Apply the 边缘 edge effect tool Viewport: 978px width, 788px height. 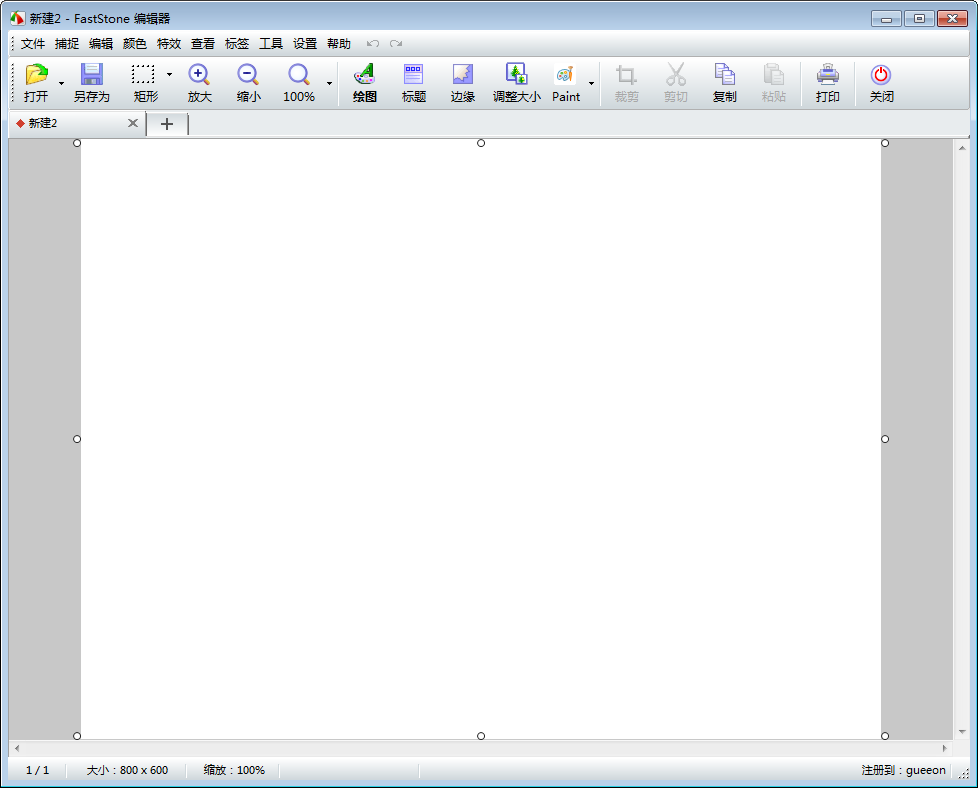463,75
